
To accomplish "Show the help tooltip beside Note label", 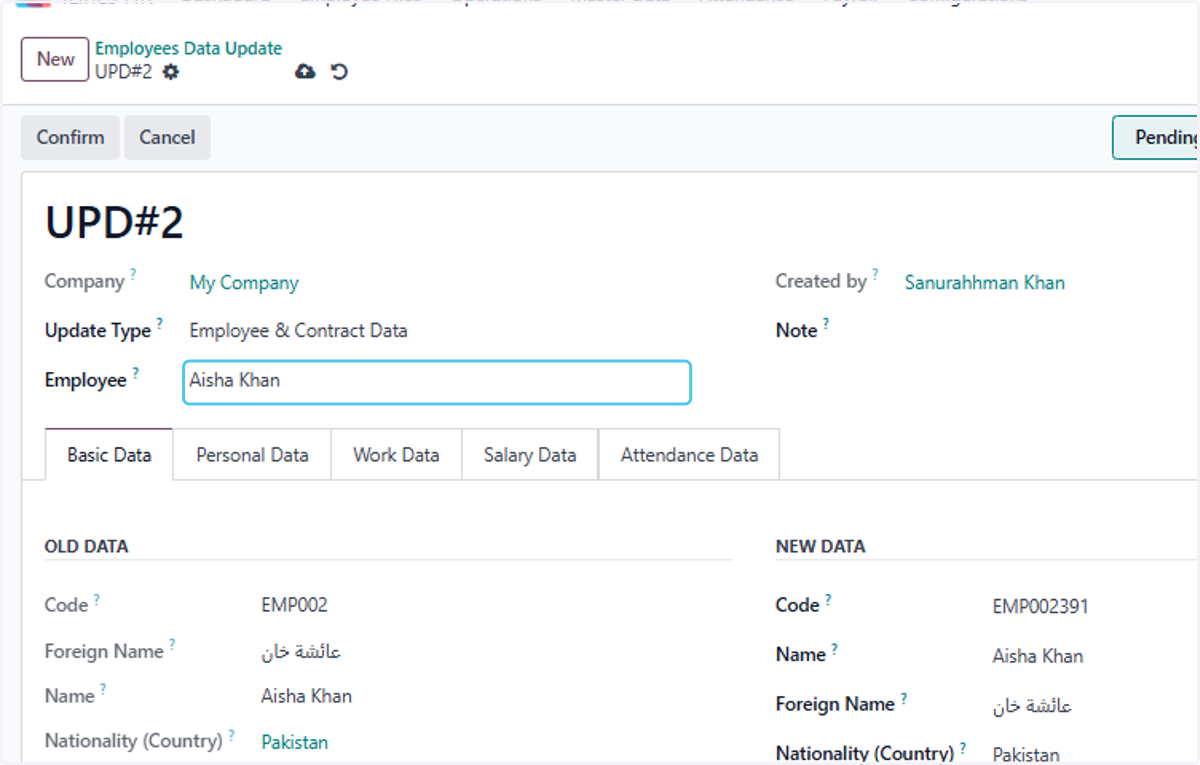I will click(x=826, y=324).
